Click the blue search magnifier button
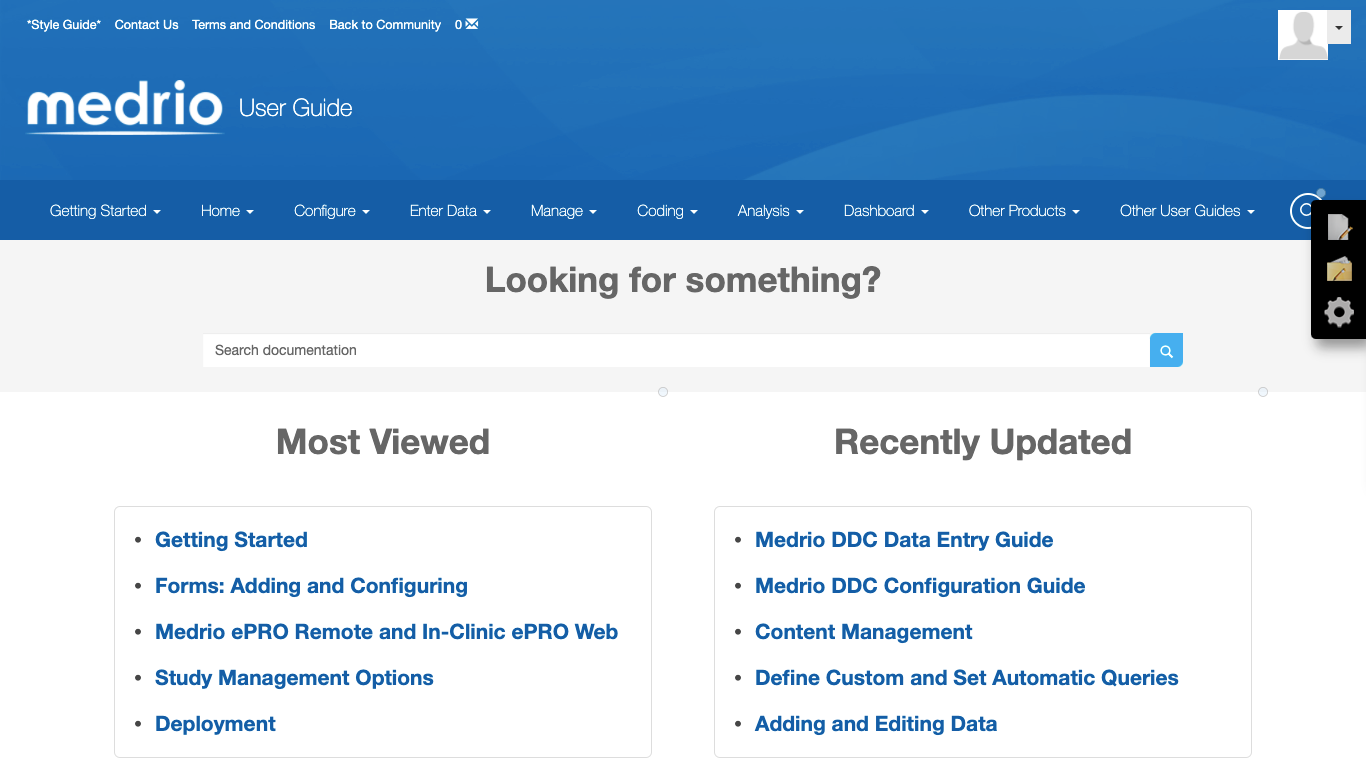 1166,350
